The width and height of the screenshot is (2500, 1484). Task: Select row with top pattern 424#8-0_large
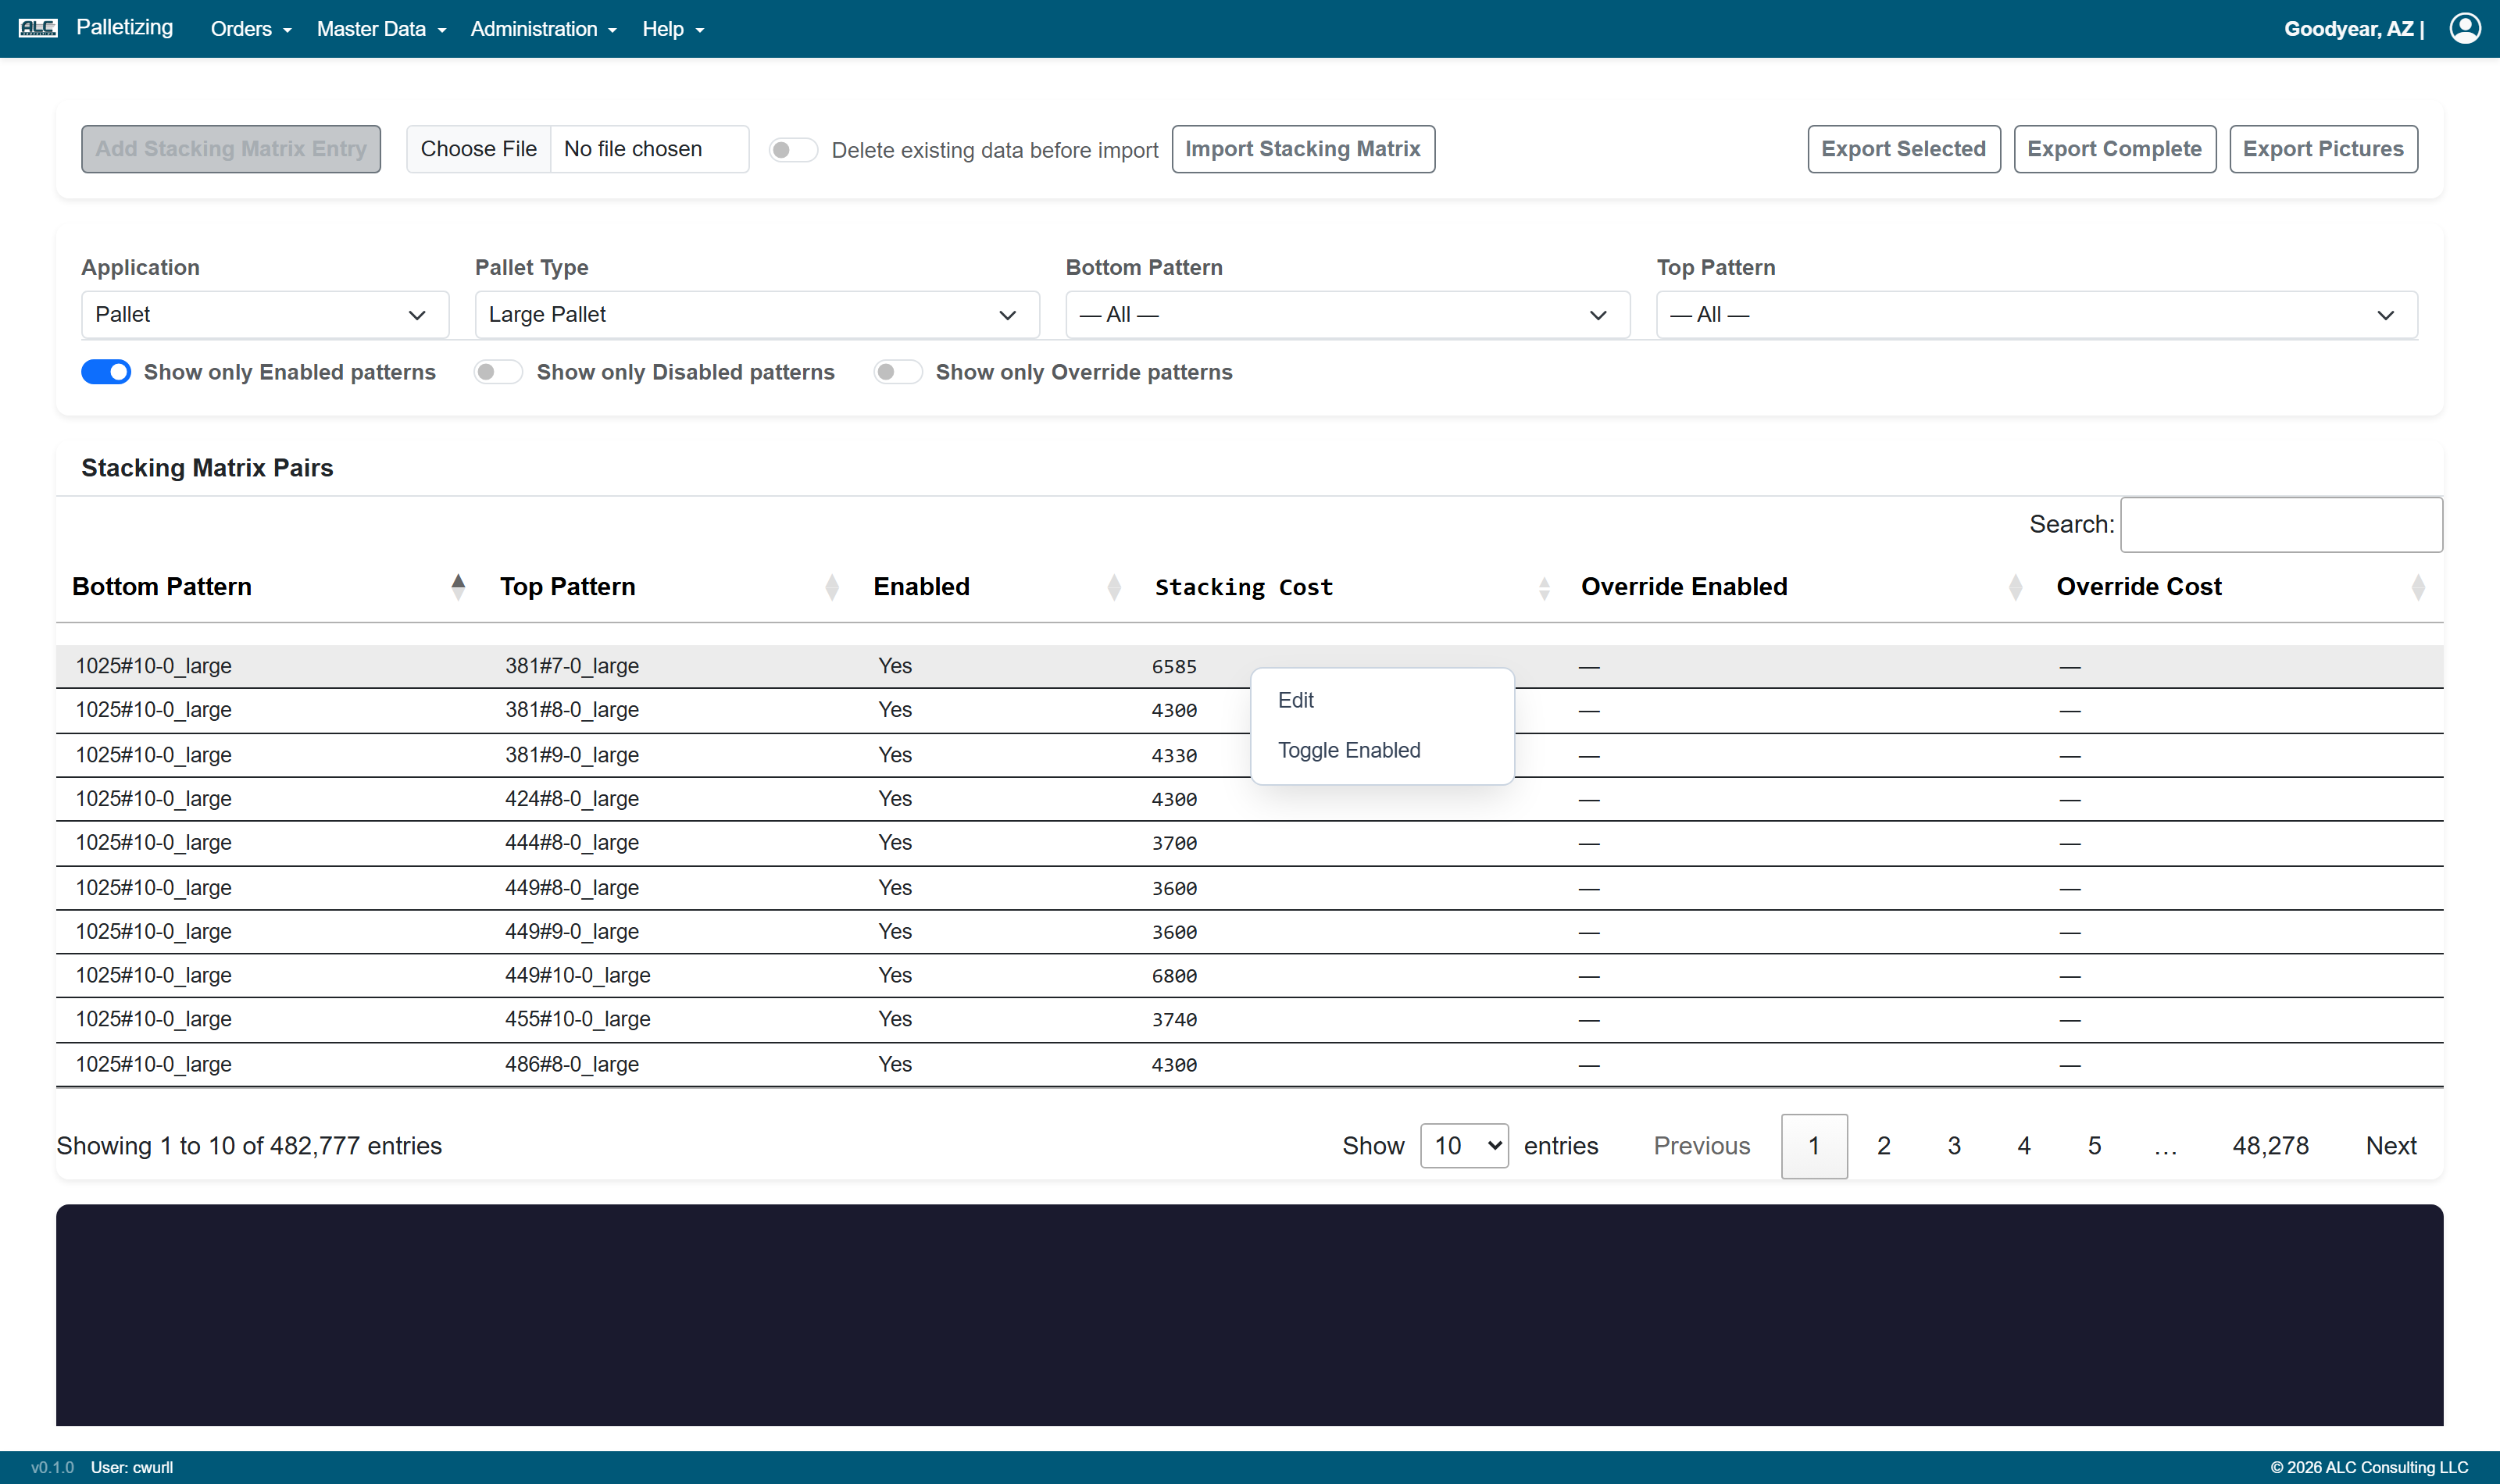point(1249,799)
